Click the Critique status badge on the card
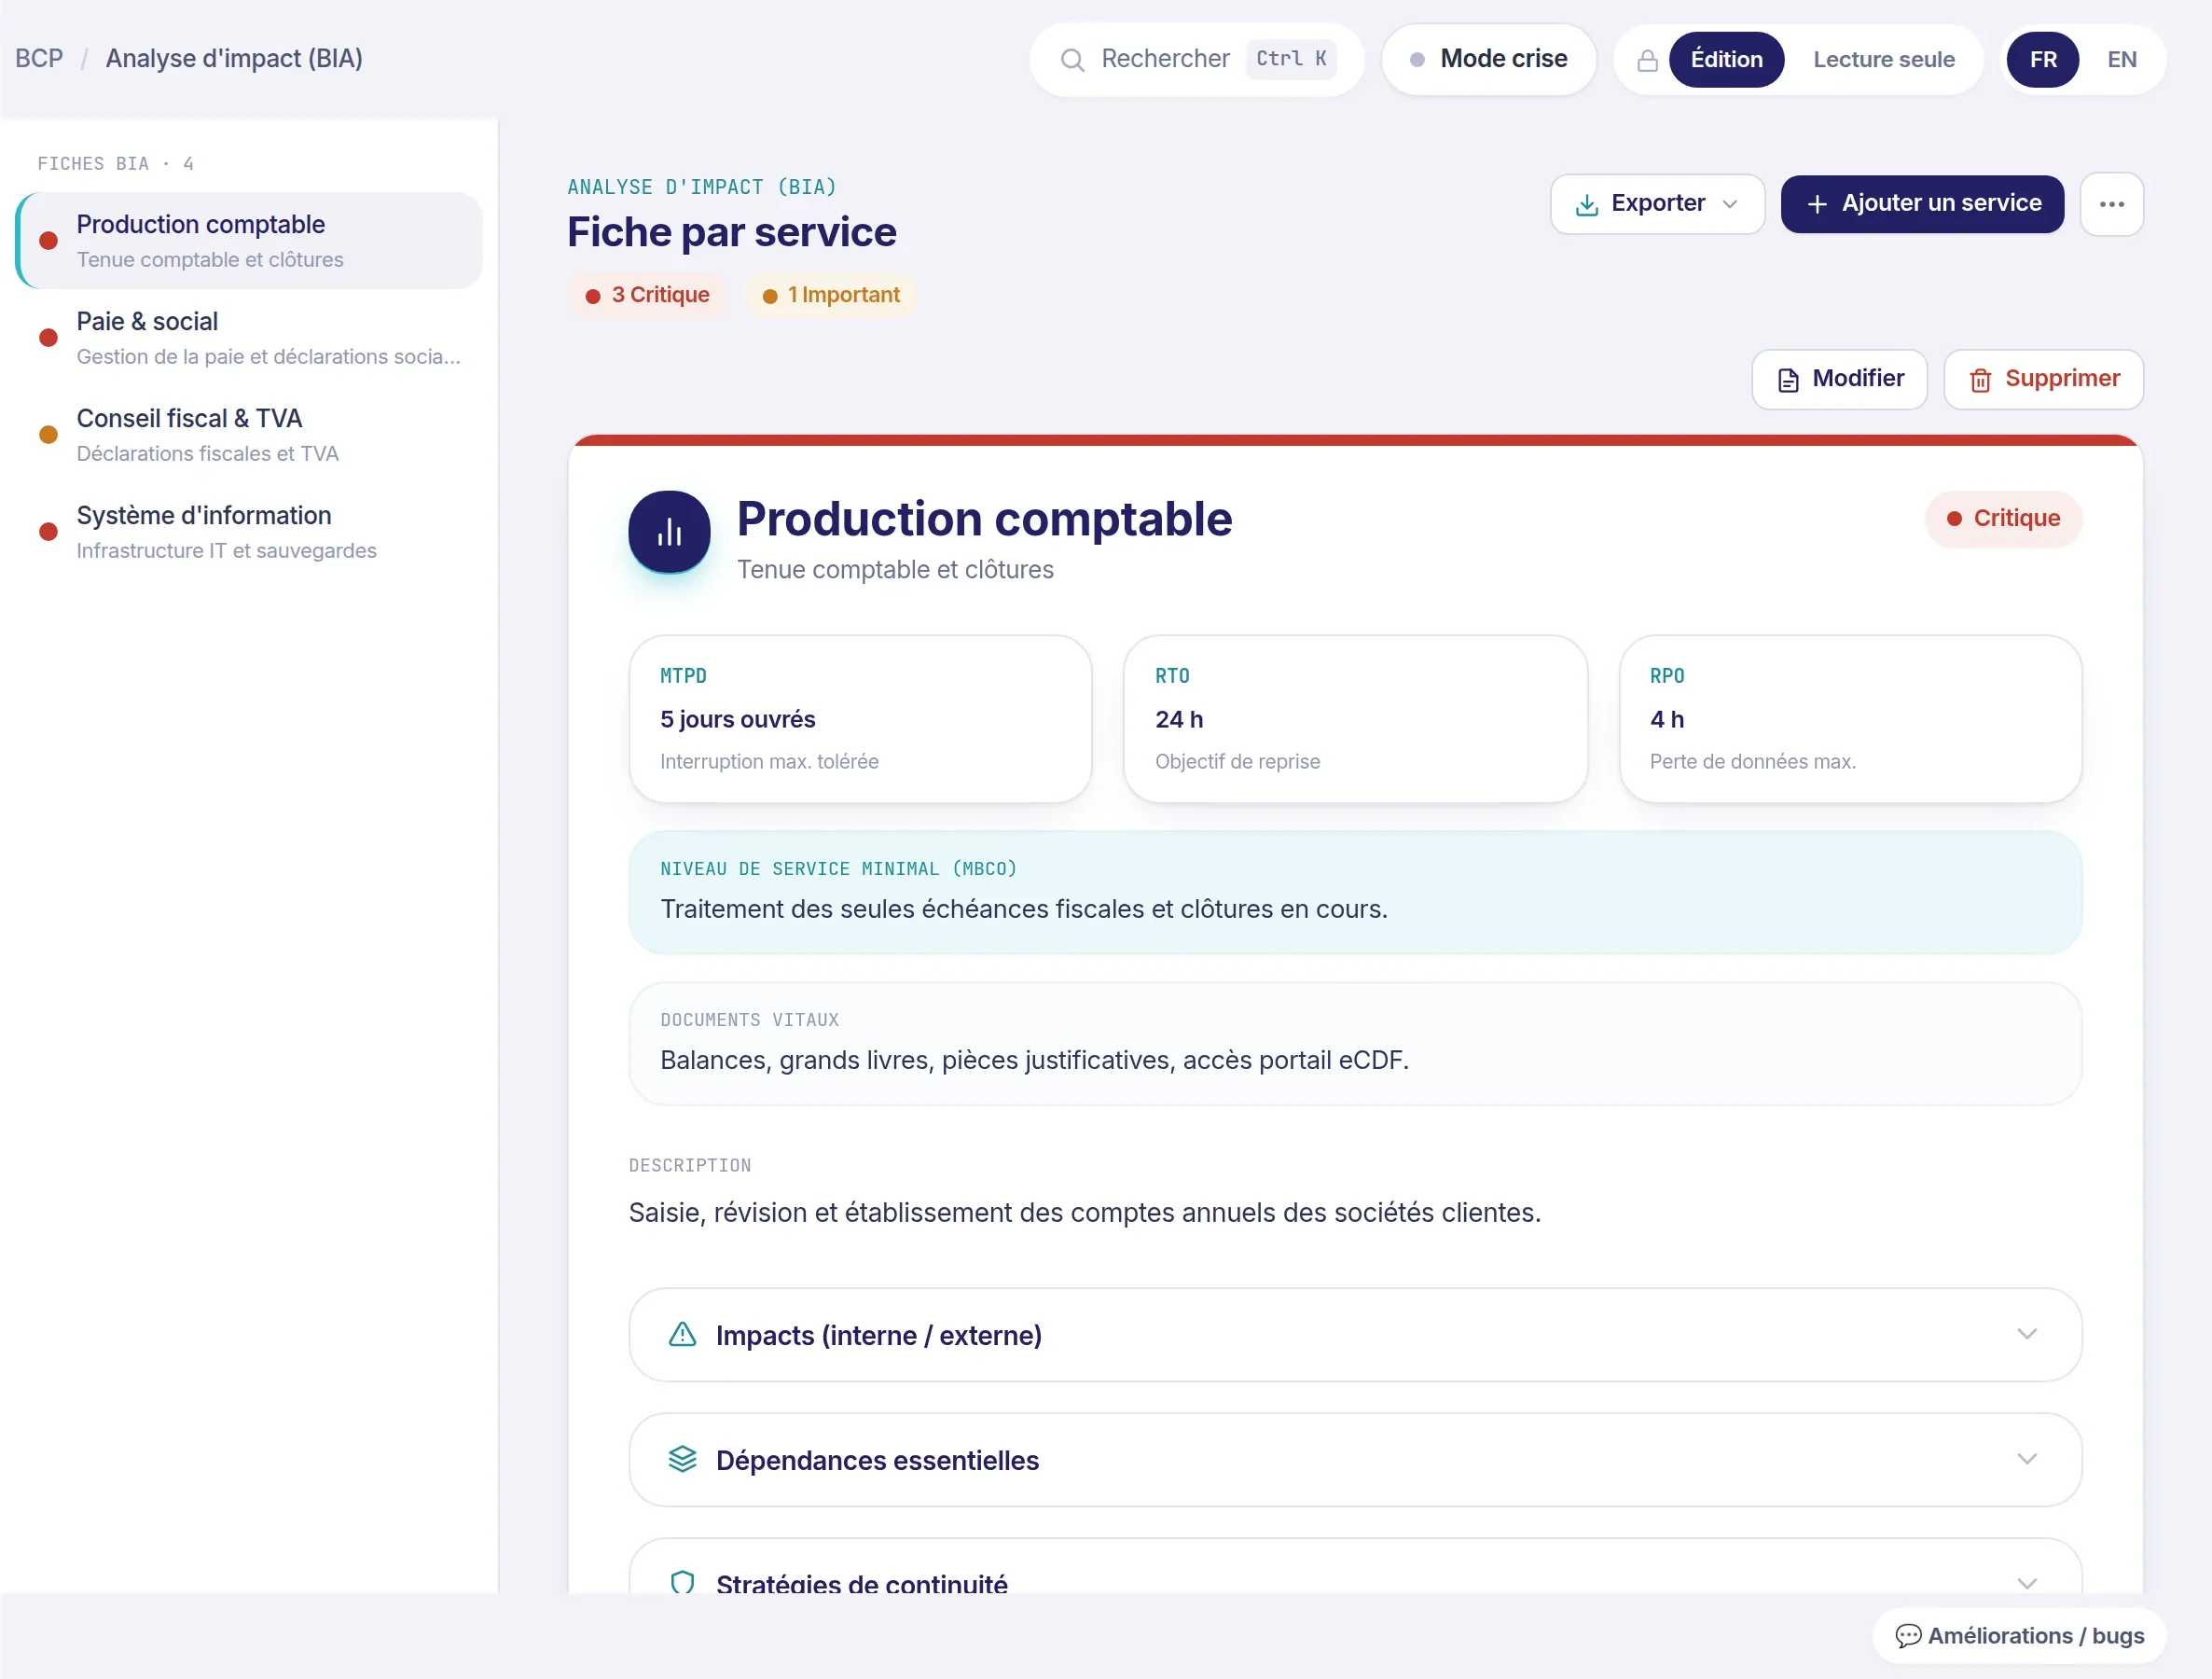This screenshot has width=2212, height=1679. tap(2003, 519)
